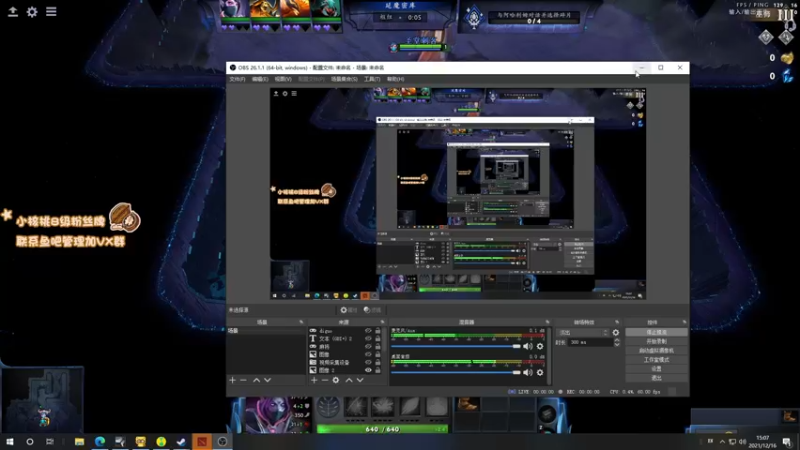Open 桌面音频 channel gear settings

click(540, 372)
